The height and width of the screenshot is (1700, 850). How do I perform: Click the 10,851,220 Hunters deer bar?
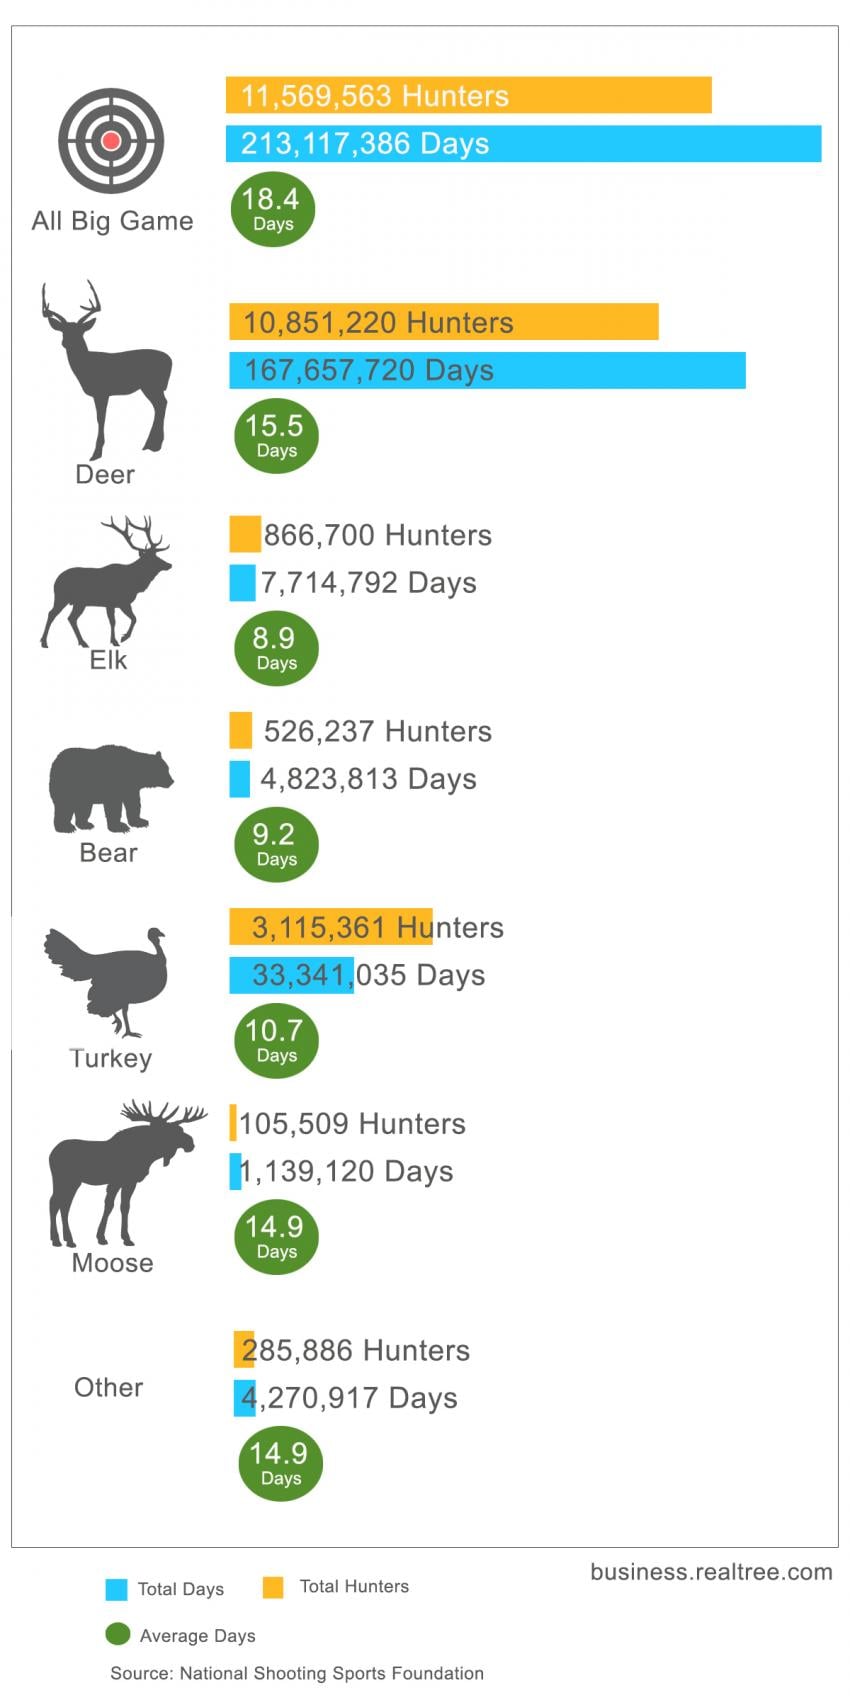[443, 322]
